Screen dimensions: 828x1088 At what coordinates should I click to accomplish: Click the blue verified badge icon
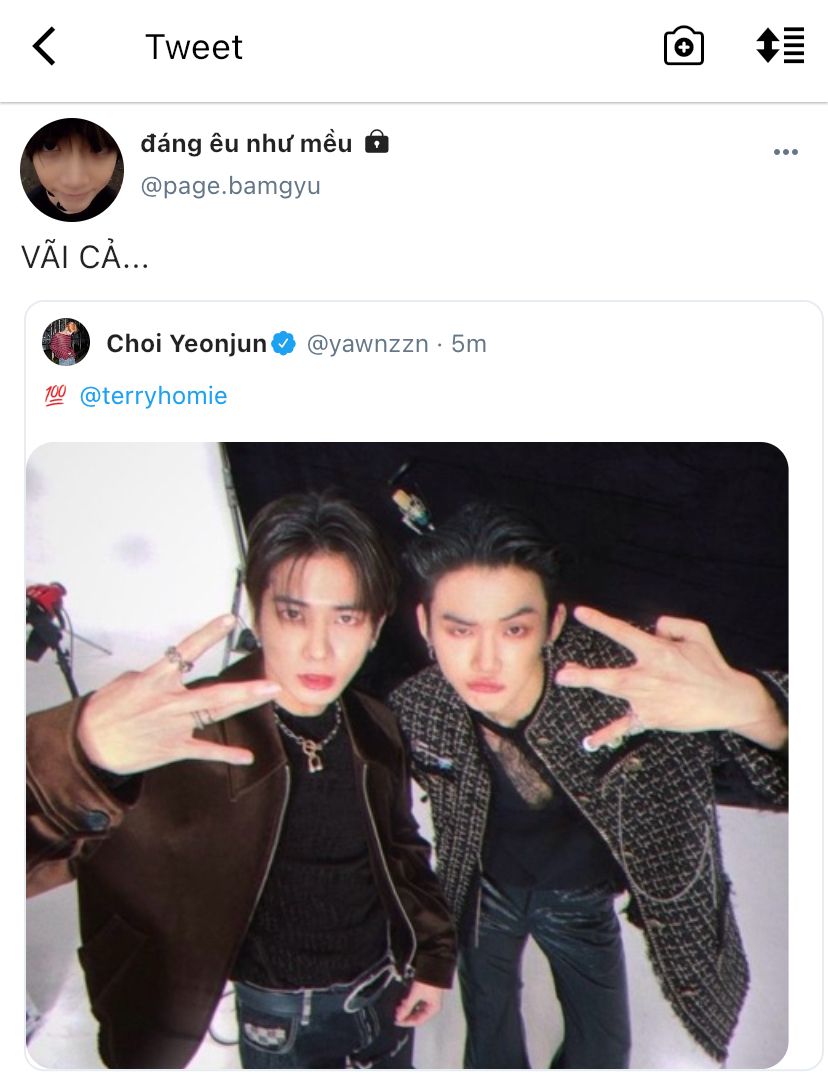pyautogui.click(x=283, y=343)
